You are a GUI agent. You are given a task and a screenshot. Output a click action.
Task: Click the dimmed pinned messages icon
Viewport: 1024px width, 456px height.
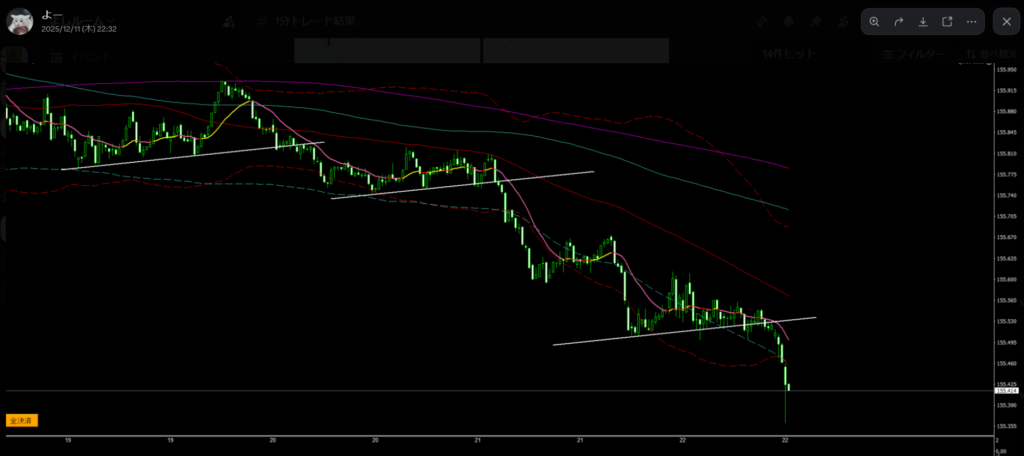pos(816,22)
